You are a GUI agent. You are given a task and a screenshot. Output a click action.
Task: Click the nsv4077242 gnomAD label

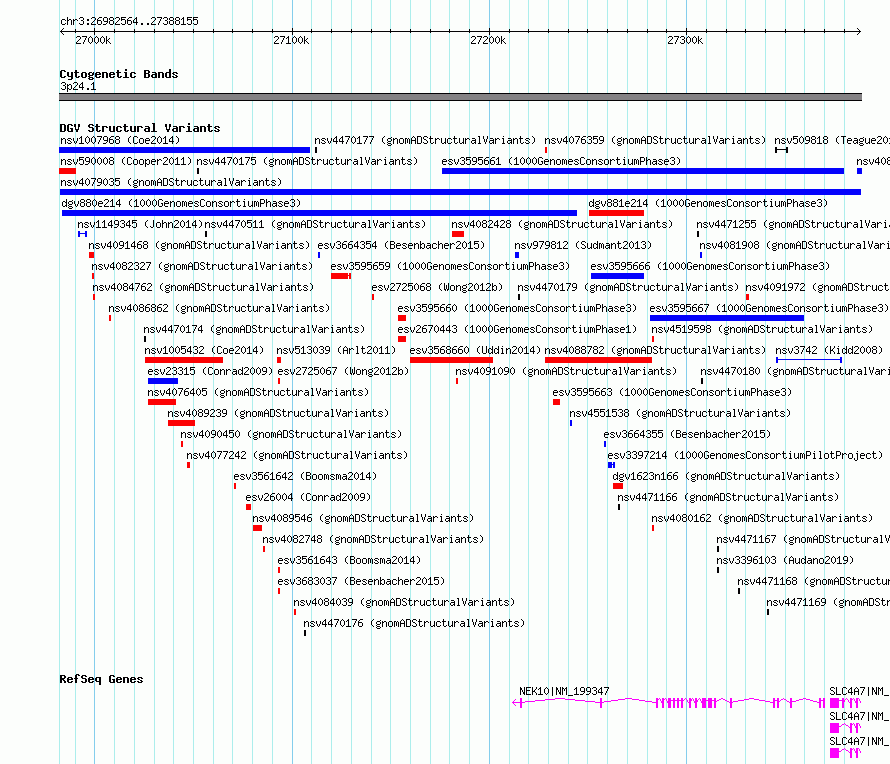pyautogui.click(x=297, y=455)
